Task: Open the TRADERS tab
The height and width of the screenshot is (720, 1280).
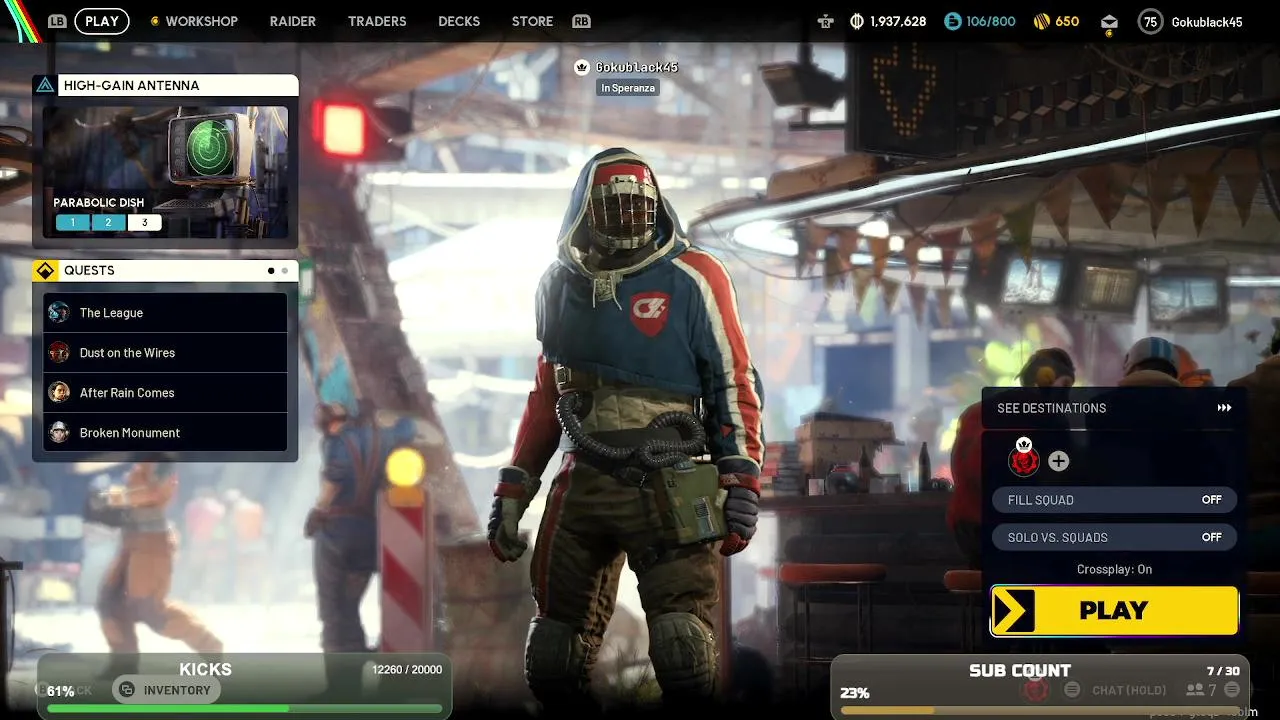Action: [377, 21]
